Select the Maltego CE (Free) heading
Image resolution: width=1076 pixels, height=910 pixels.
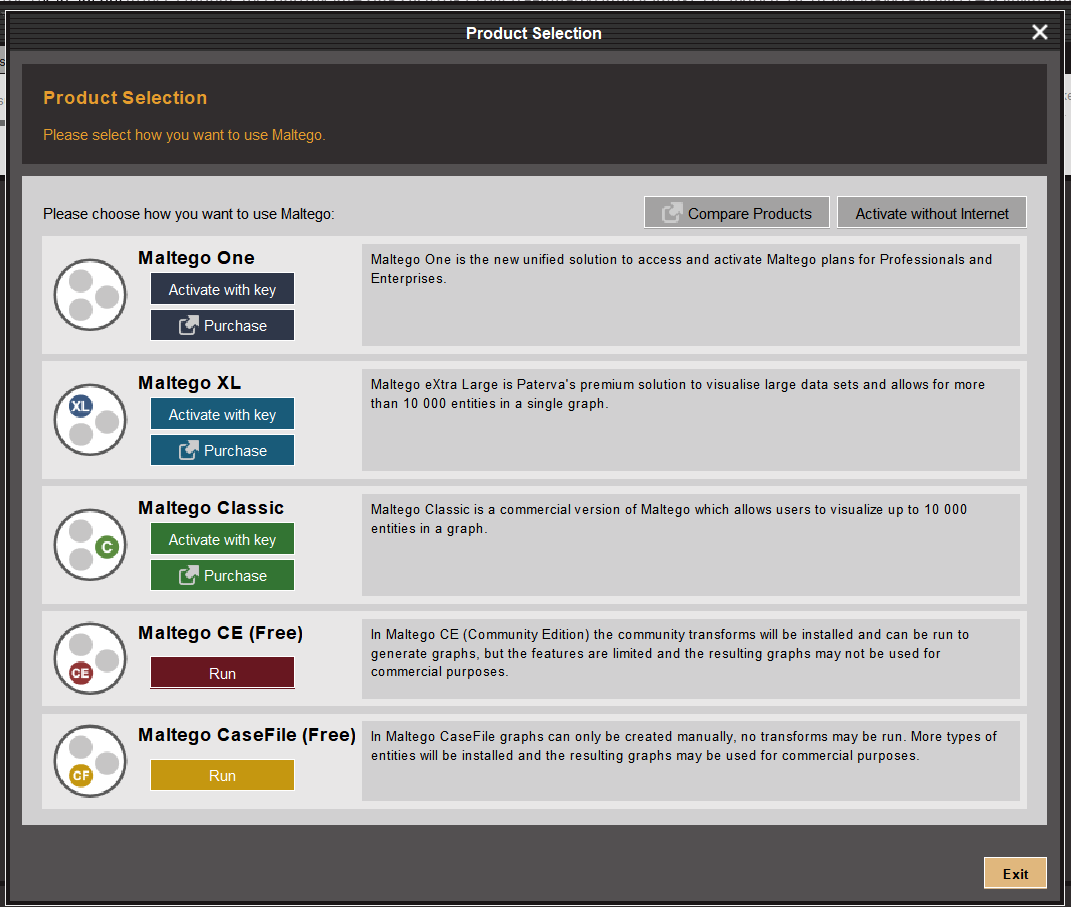tap(221, 633)
